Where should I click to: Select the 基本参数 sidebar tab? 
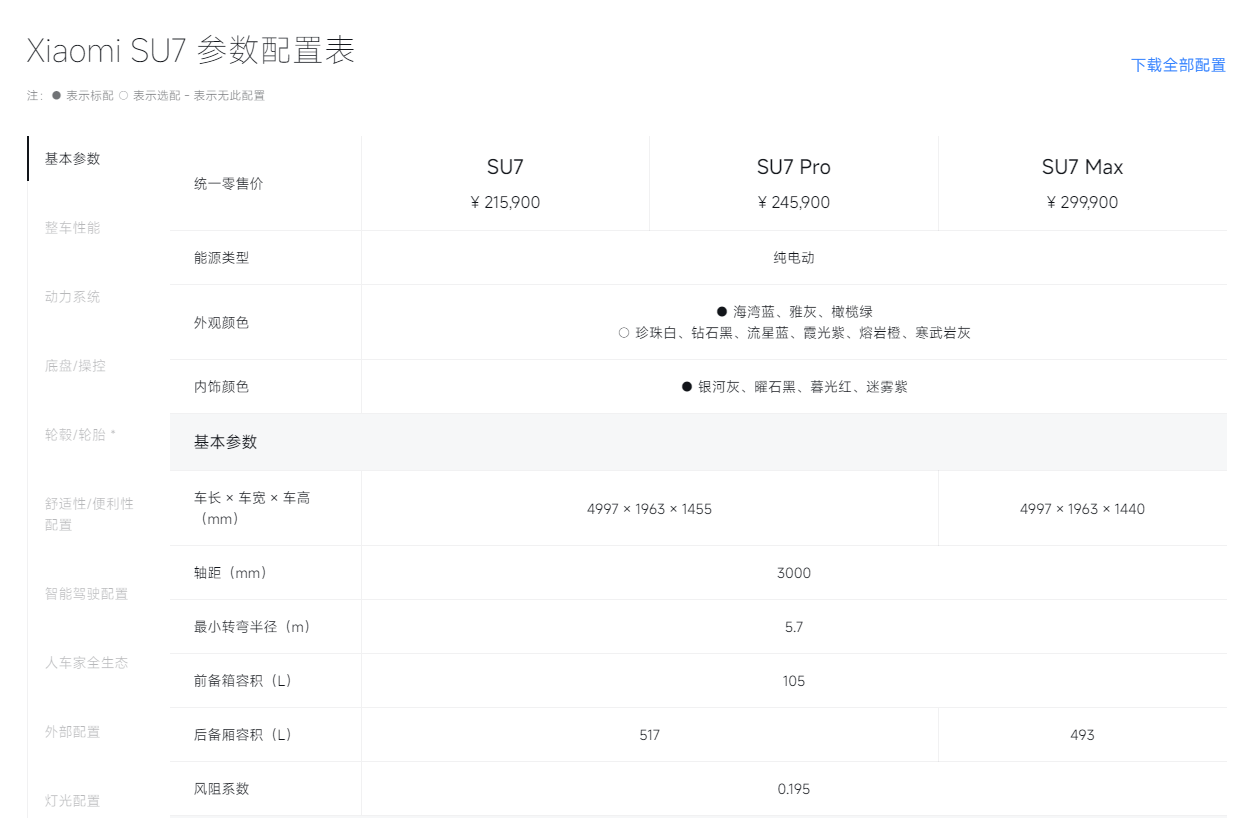coord(73,159)
